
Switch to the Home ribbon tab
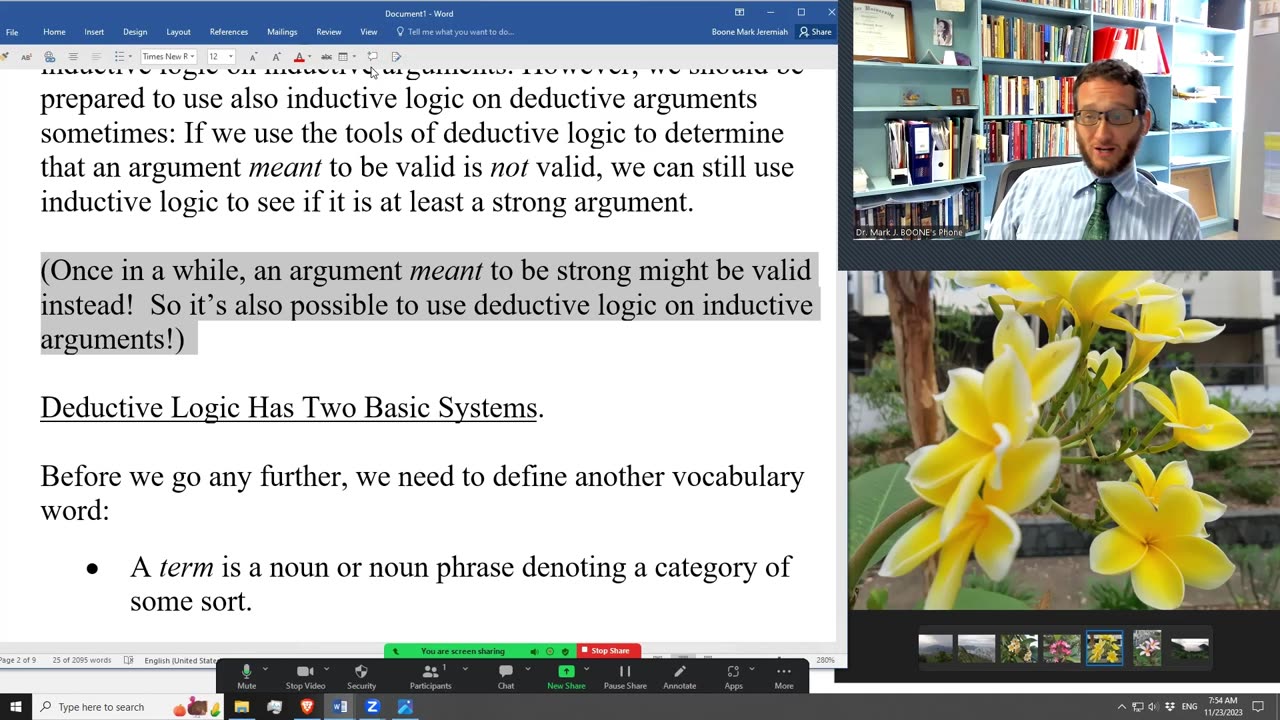[x=54, y=32]
